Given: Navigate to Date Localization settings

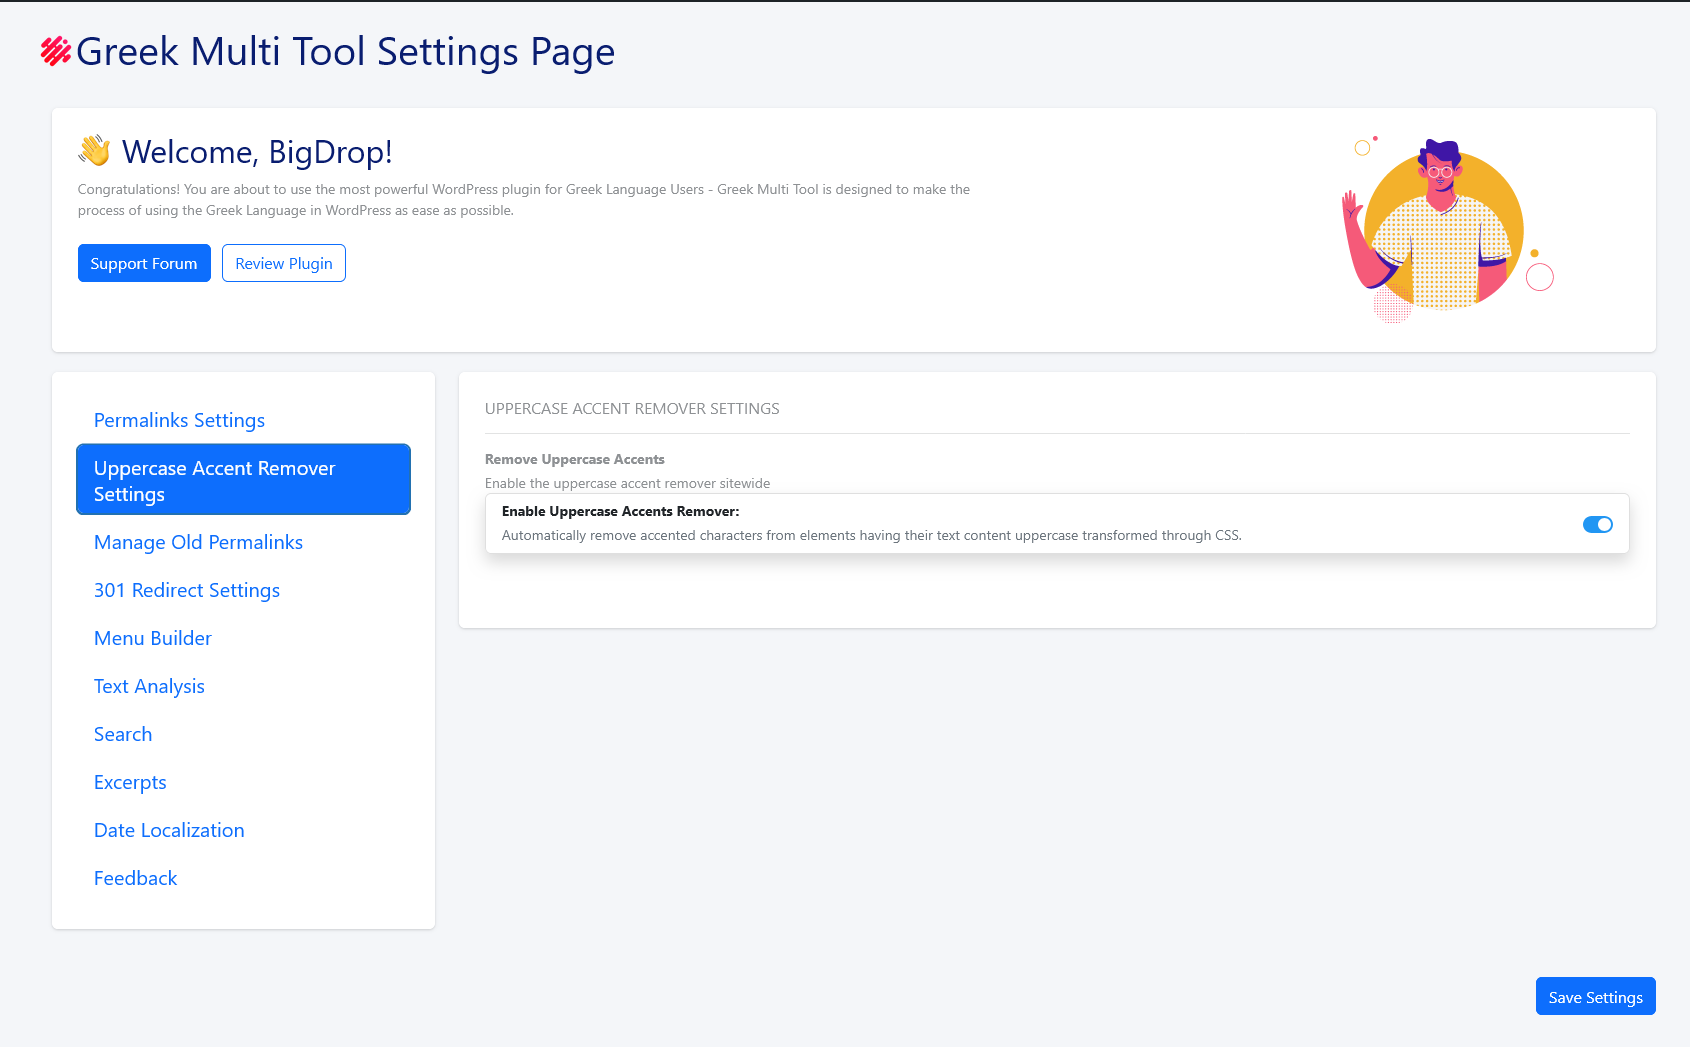Looking at the screenshot, I should (169, 830).
